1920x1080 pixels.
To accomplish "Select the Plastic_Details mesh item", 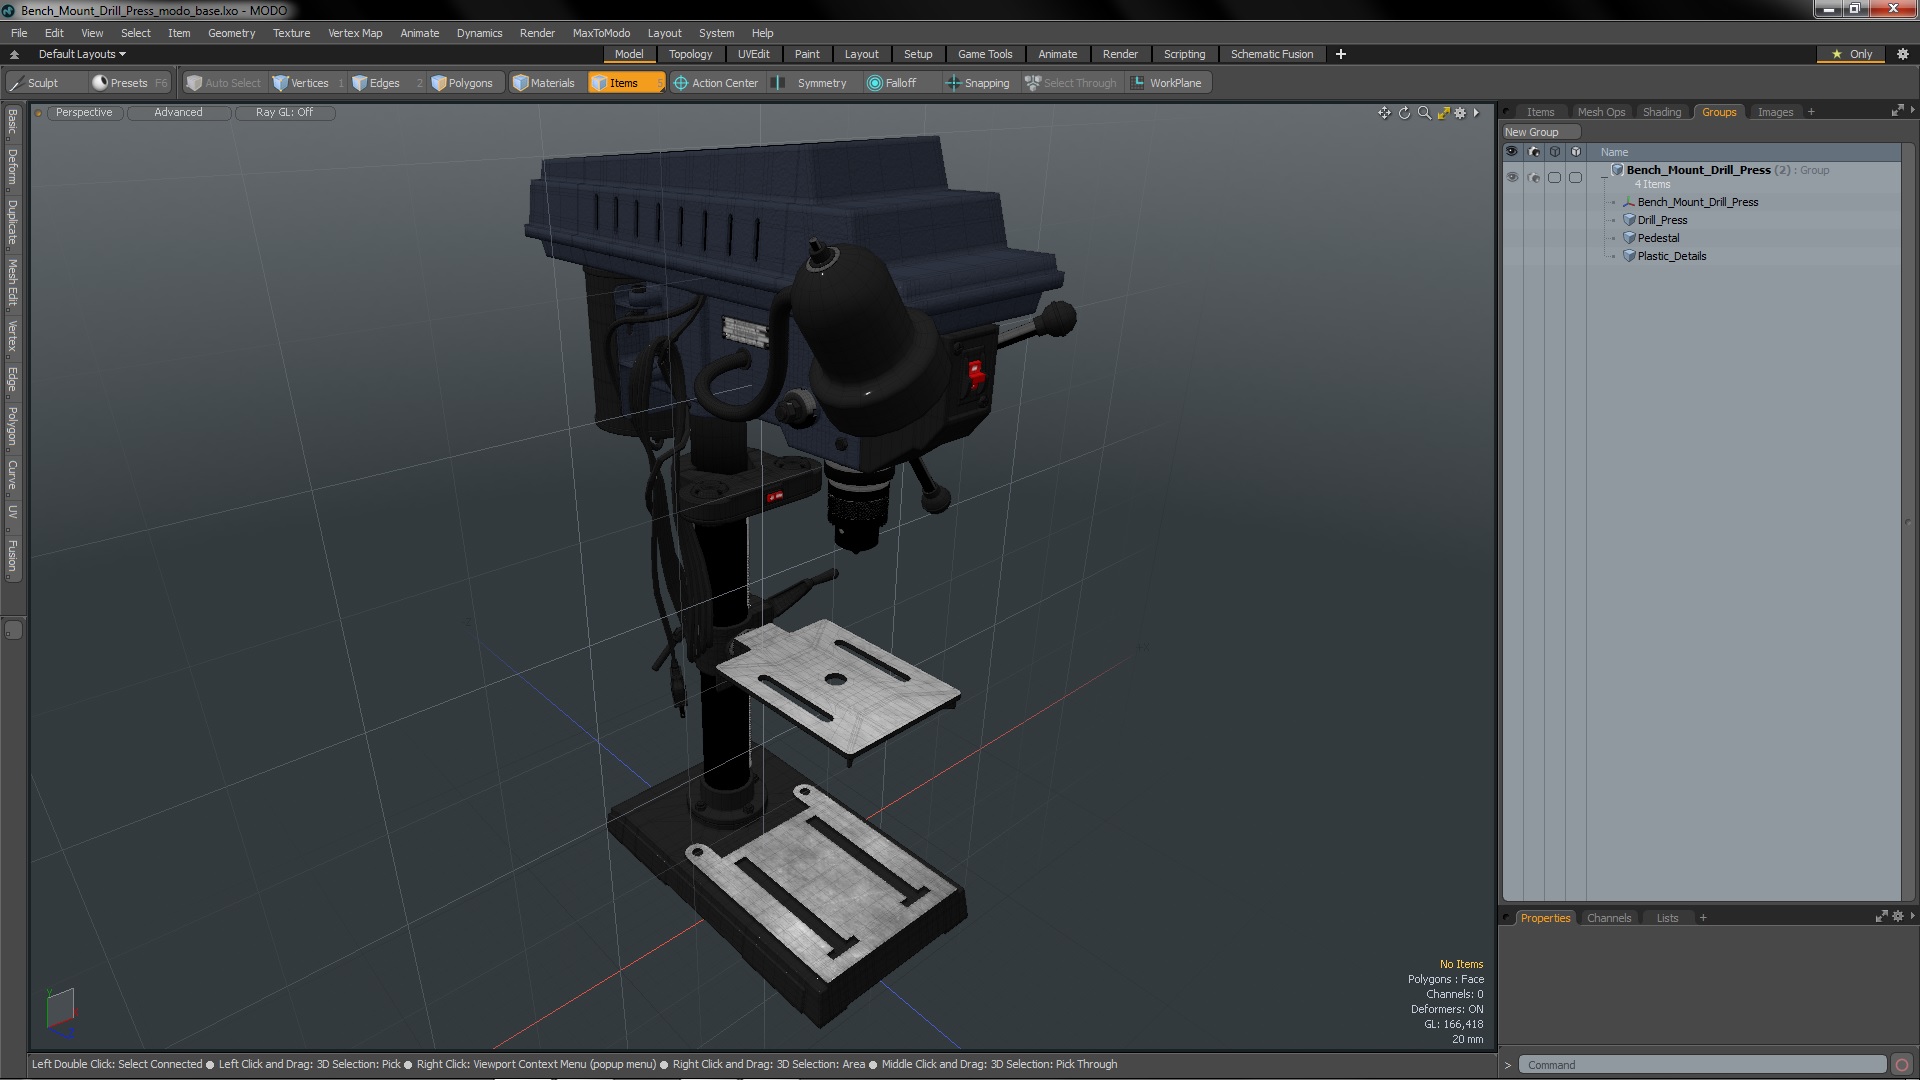I will (1671, 256).
